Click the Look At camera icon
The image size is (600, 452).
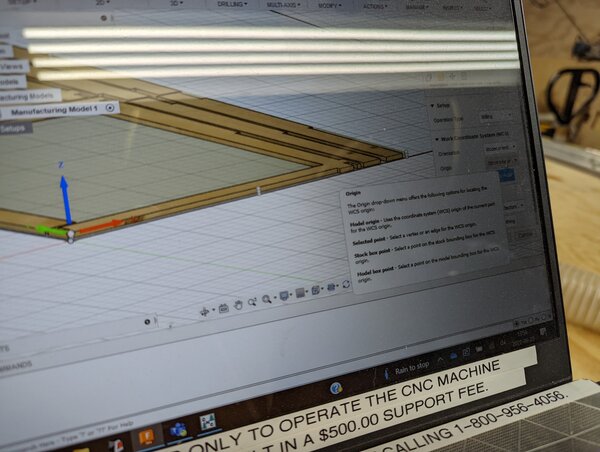tap(223, 308)
